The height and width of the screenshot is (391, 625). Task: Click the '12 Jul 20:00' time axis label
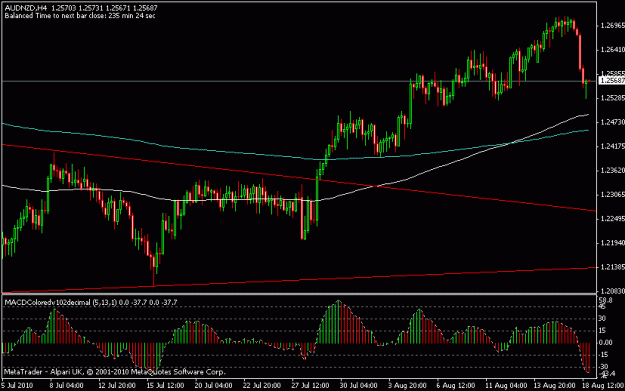(x=117, y=385)
